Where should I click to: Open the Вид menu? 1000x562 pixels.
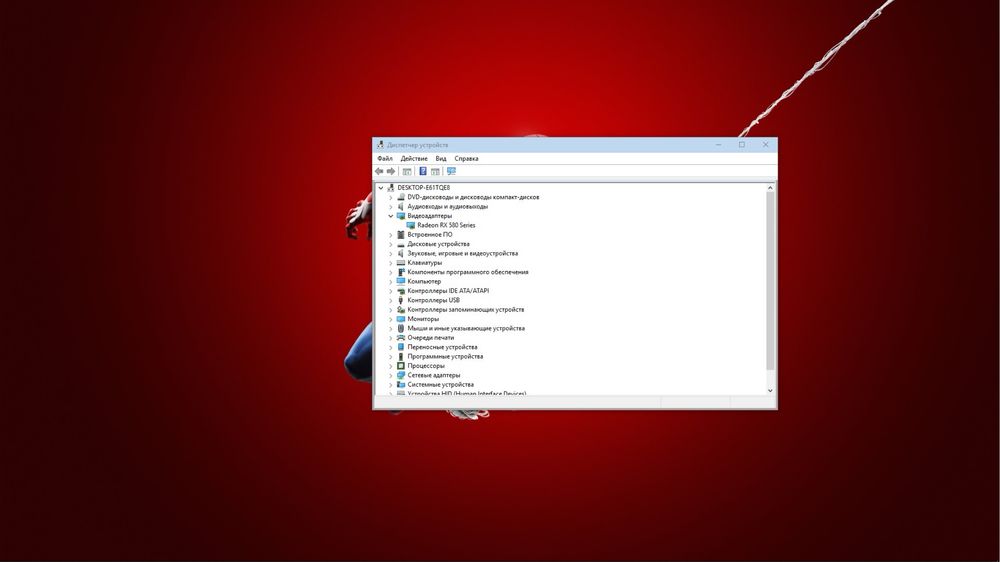click(441, 158)
